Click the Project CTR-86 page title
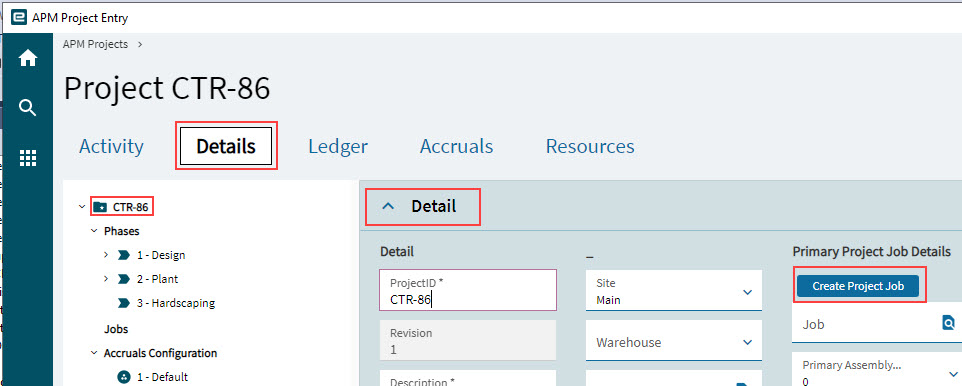Image resolution: width=962 pixels, height=386 pixels. (167, 88)
